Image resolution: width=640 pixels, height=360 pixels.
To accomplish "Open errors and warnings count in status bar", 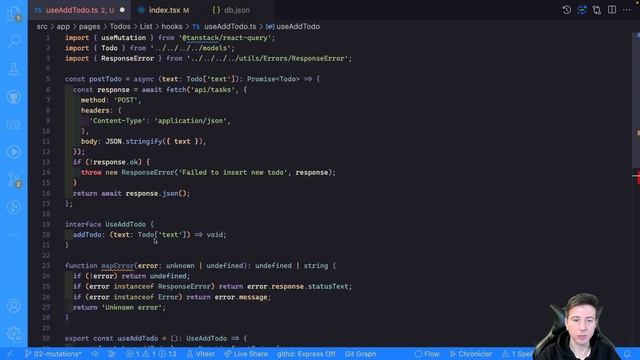I will click(151, 354).
